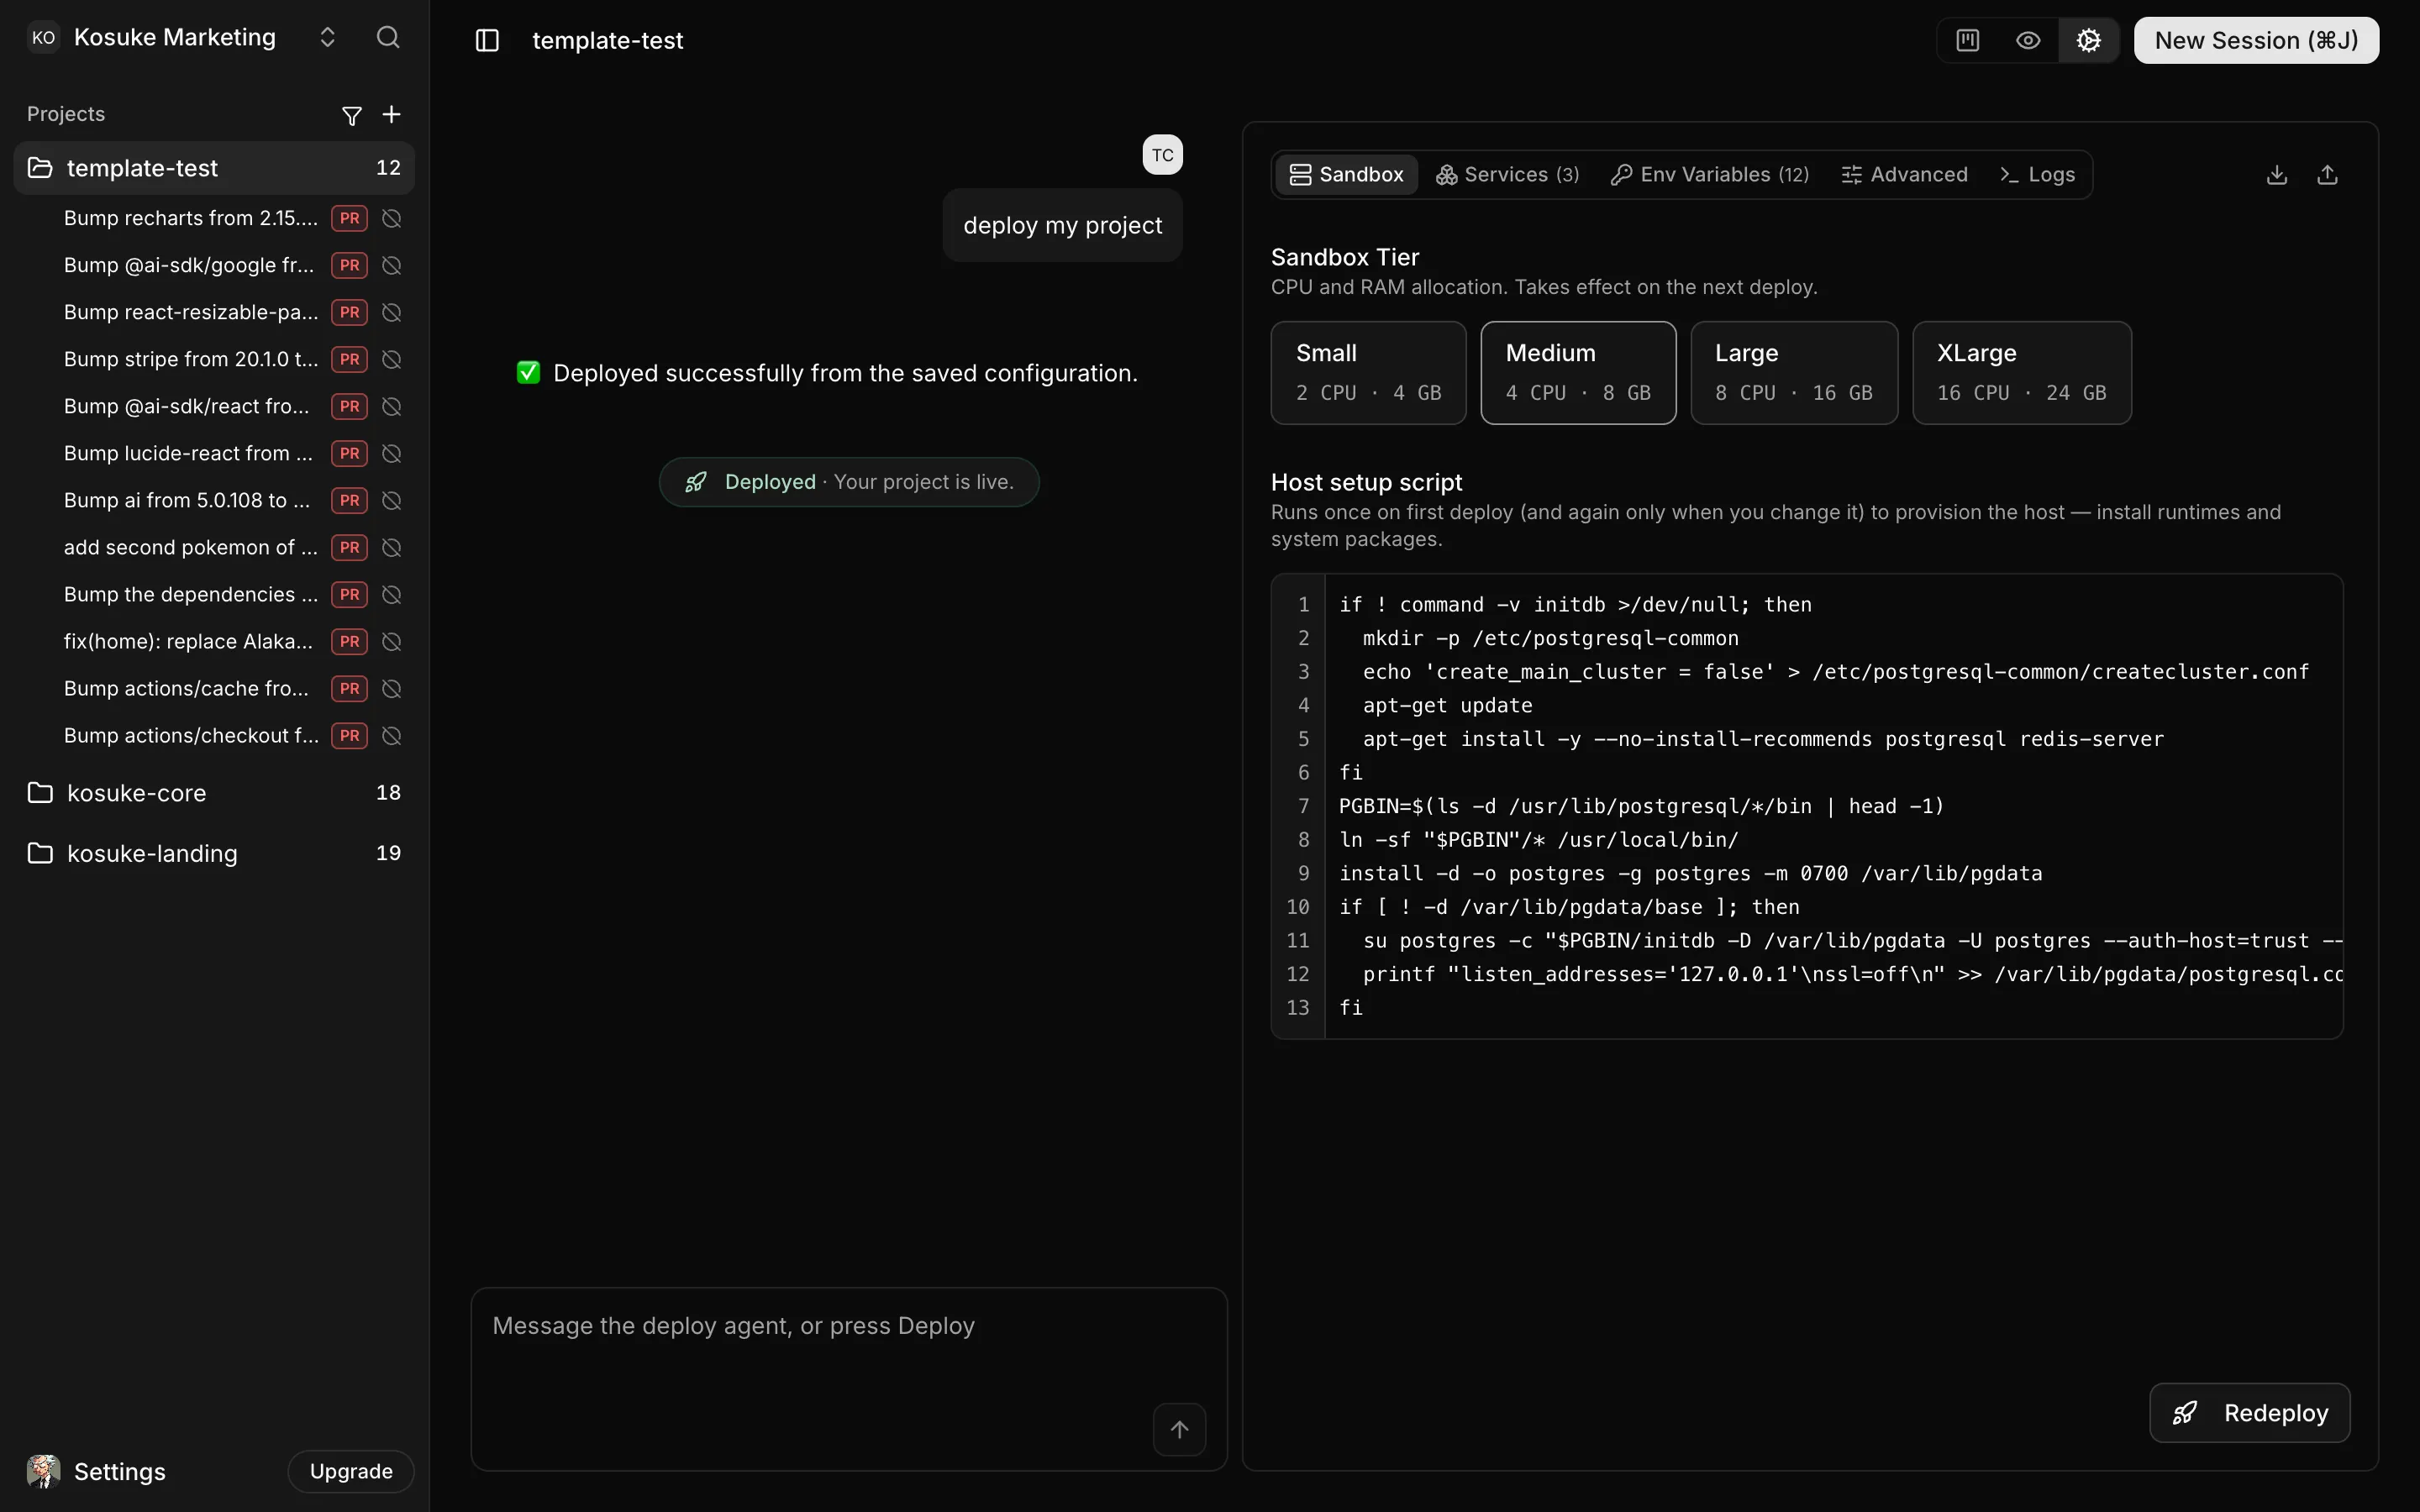This screenshot has width=2420, height=1512.
Task: Add a new project with plus icon
Action: coord(392,115)
